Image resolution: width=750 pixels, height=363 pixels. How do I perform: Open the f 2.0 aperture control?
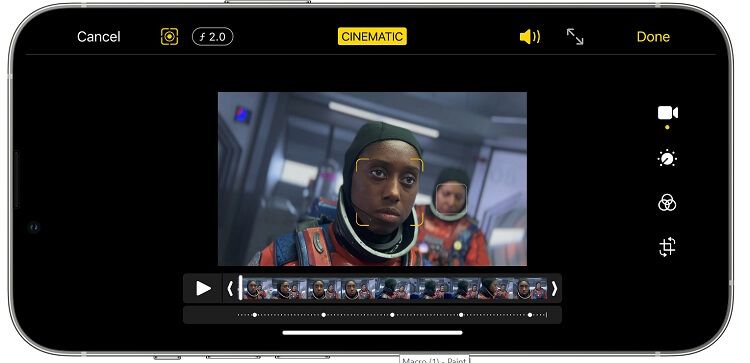click(x=212, y=37)
